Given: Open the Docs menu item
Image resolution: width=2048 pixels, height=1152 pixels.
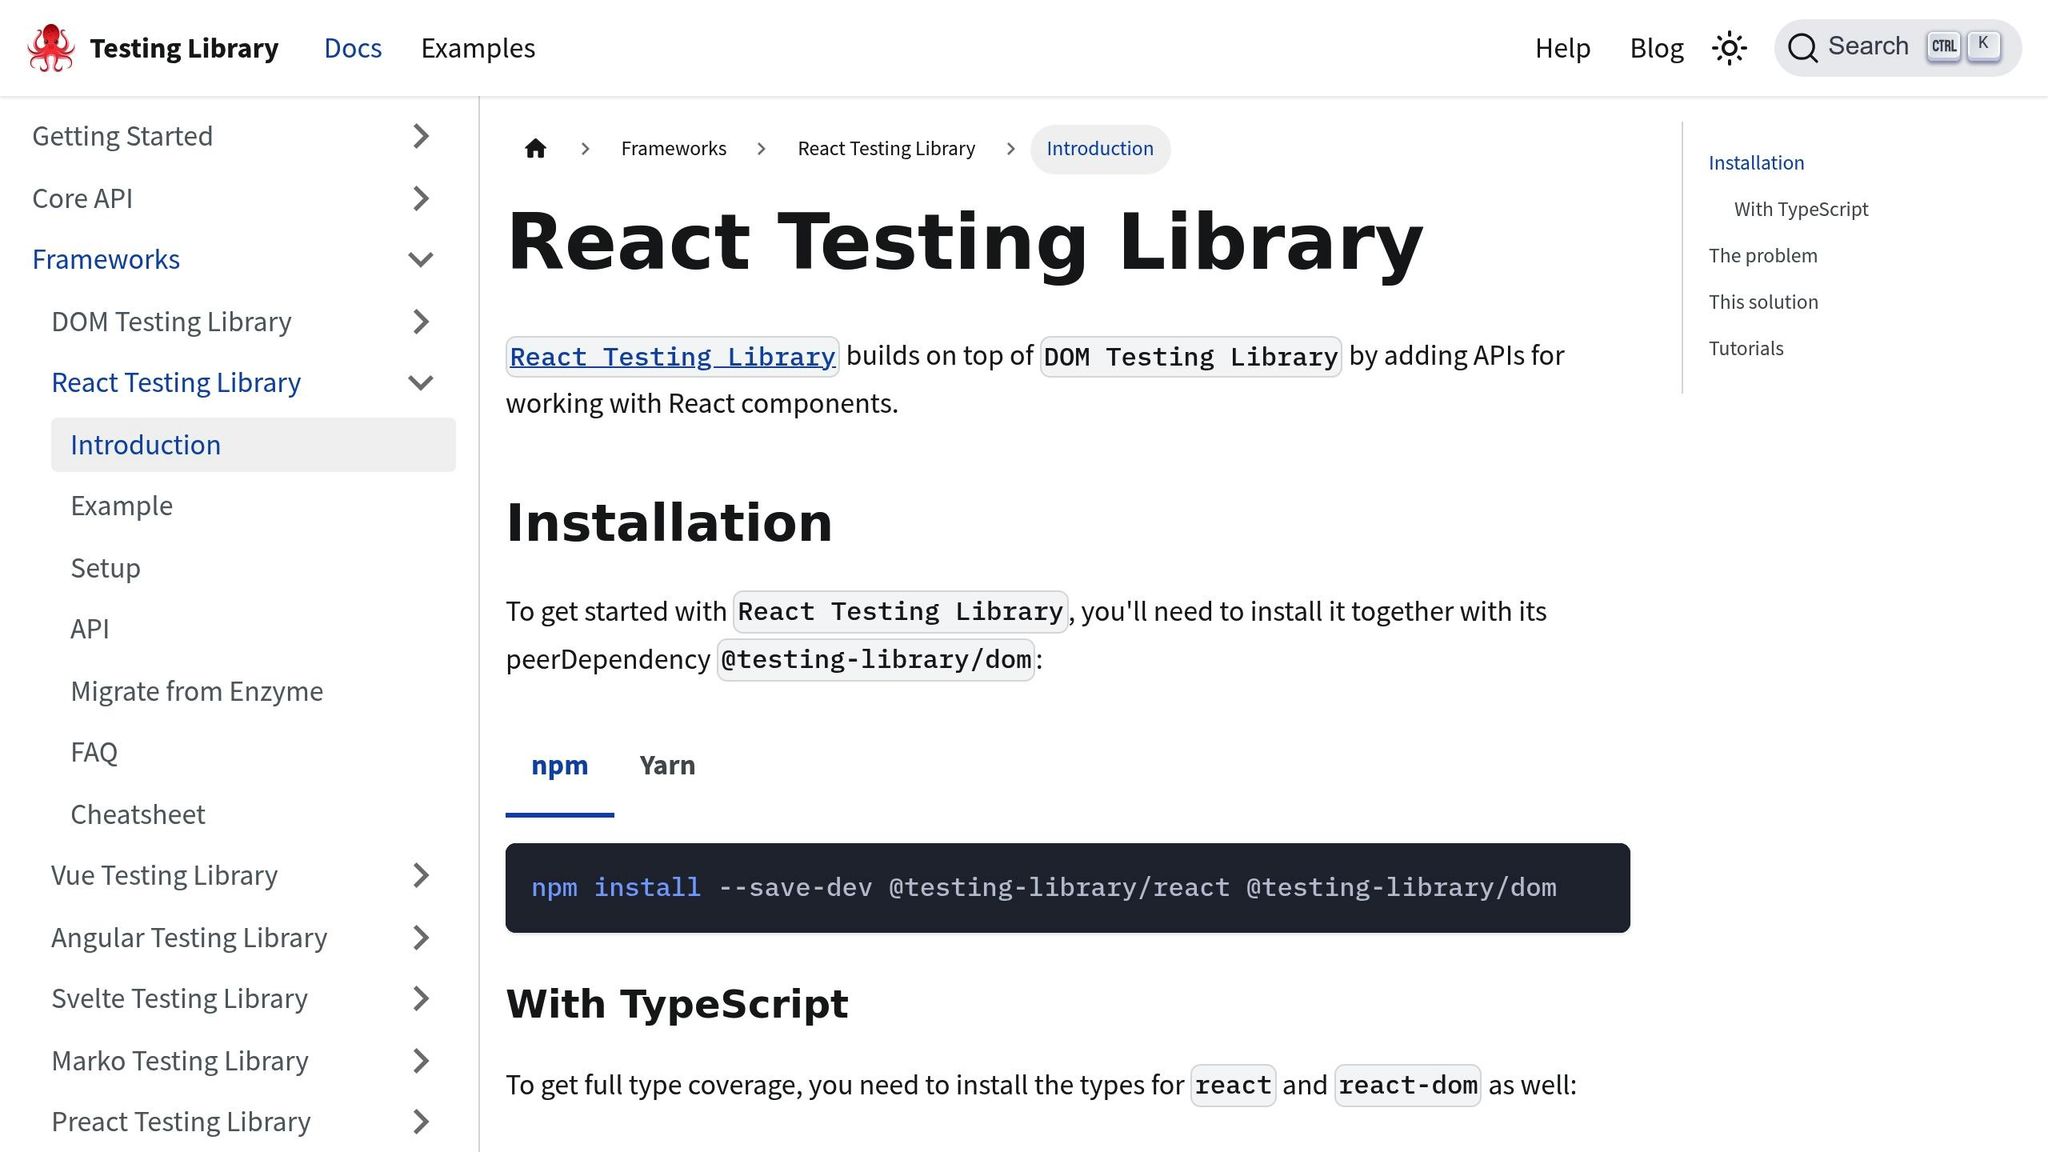Looking at the screenshot, I should pos(352,48).
